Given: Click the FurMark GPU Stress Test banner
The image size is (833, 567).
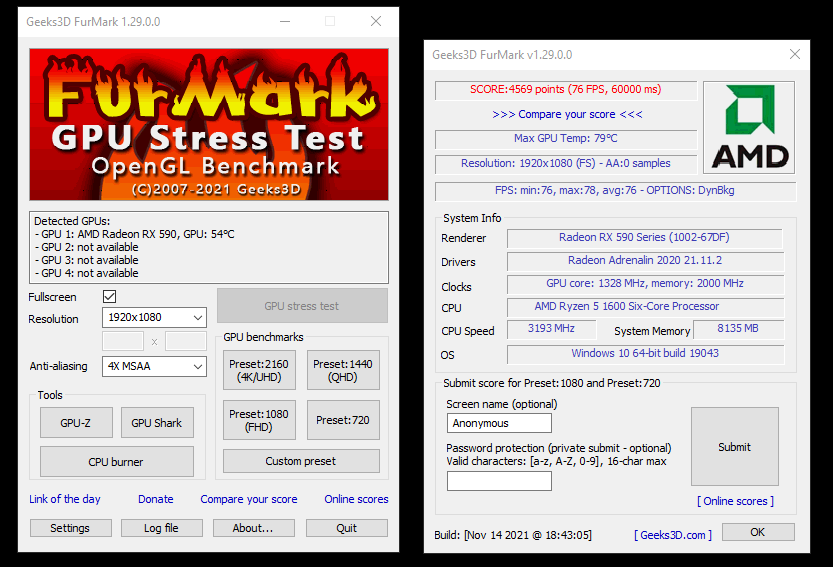Looking at the screenshot, I should click(x=209, y=124).
